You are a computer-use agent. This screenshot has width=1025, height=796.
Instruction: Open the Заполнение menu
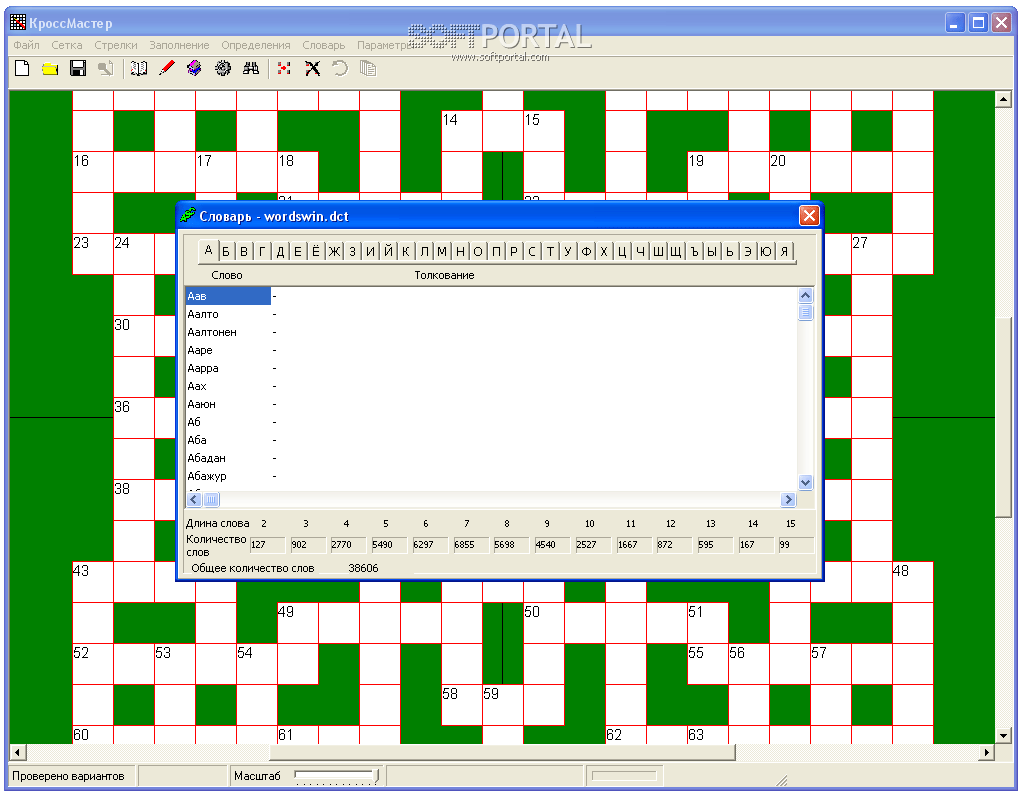(x=179, y=45)
